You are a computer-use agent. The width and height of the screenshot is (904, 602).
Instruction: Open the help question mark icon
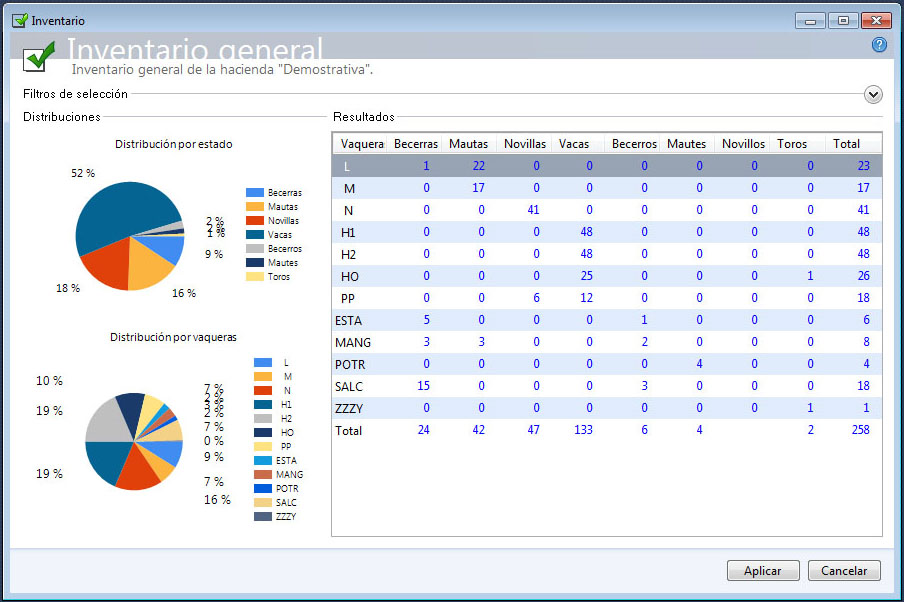pyautogui.click(x=879, y=44)
